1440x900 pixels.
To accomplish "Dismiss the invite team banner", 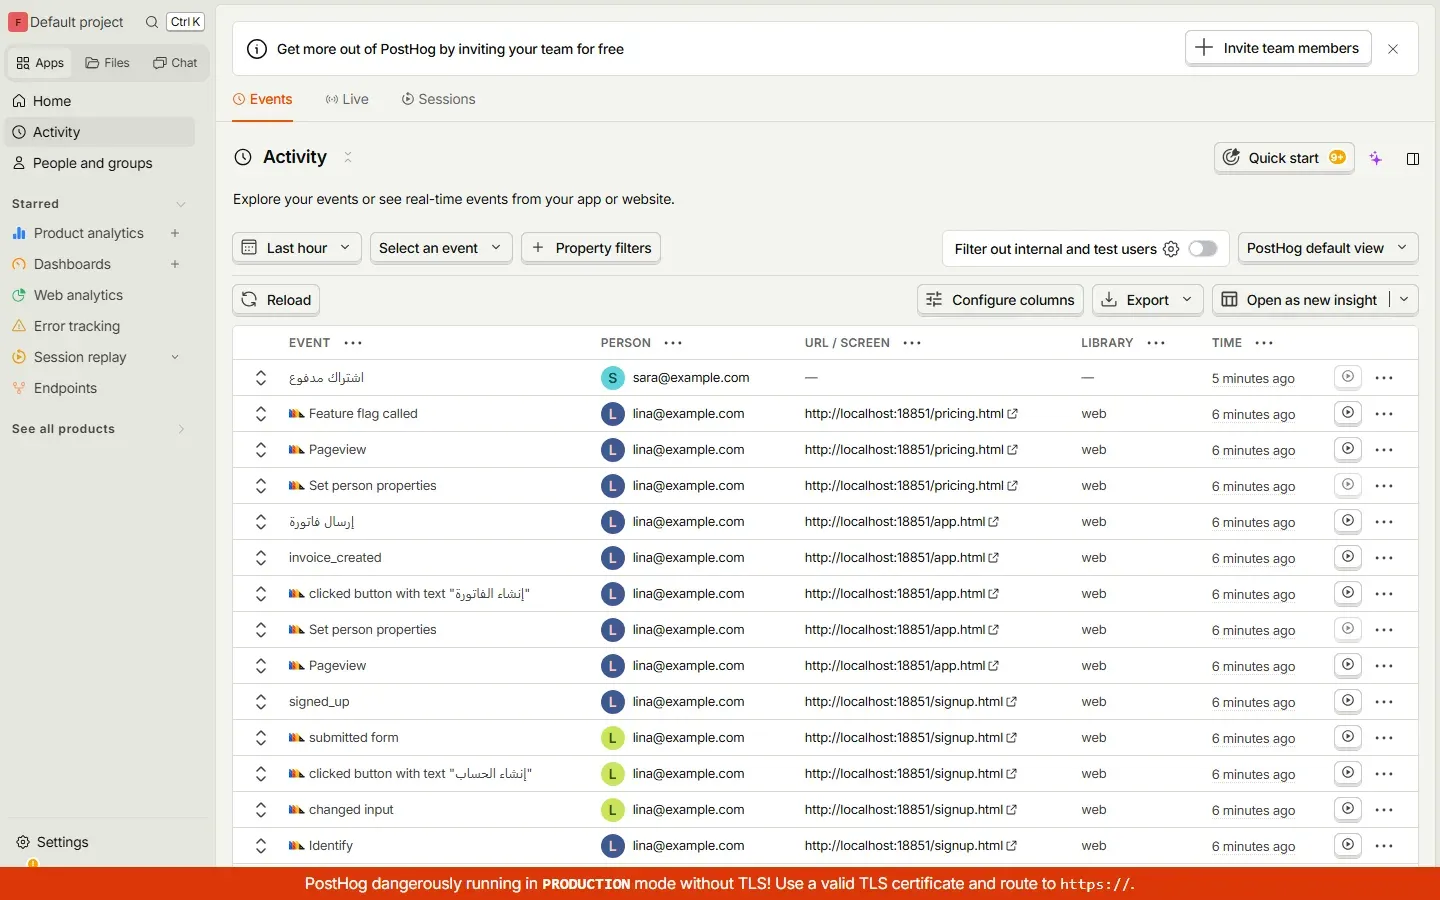I will tap(1393, 49).
